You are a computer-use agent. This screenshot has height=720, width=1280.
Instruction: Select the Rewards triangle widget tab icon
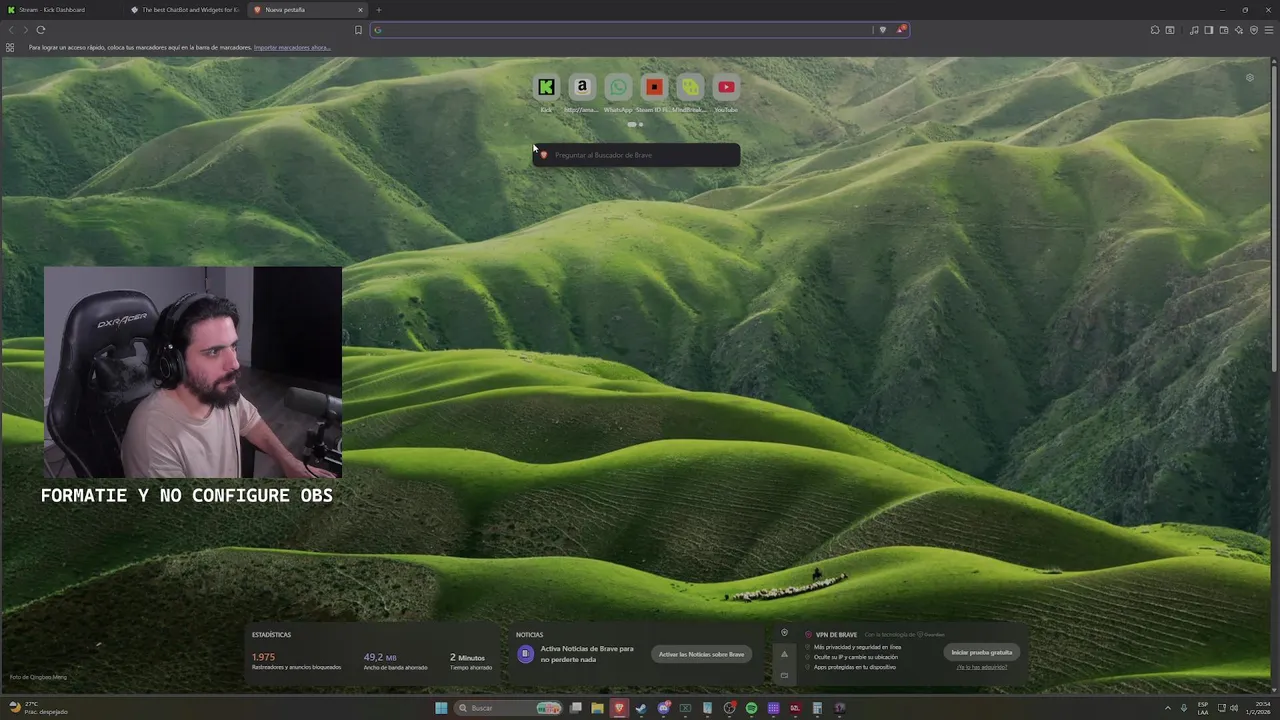pyautogui.click(x=784, y=654)
